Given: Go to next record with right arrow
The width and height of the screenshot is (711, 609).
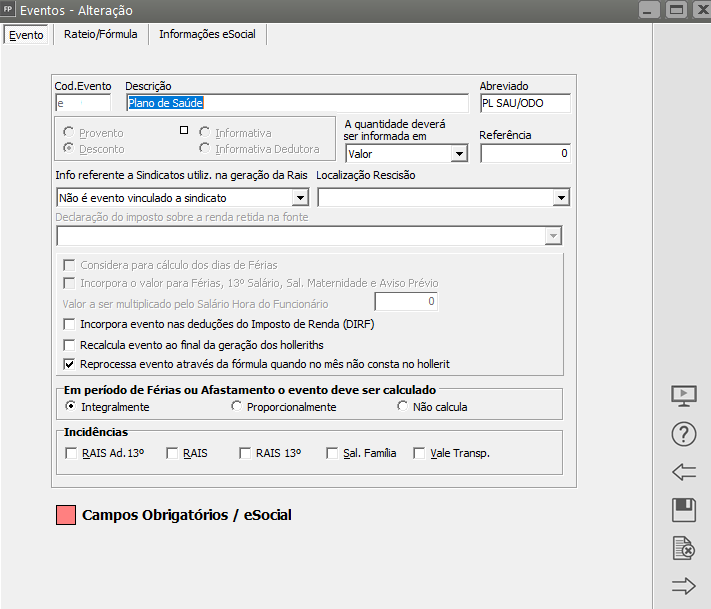Looking at the screenshot, I should (683, 587).
